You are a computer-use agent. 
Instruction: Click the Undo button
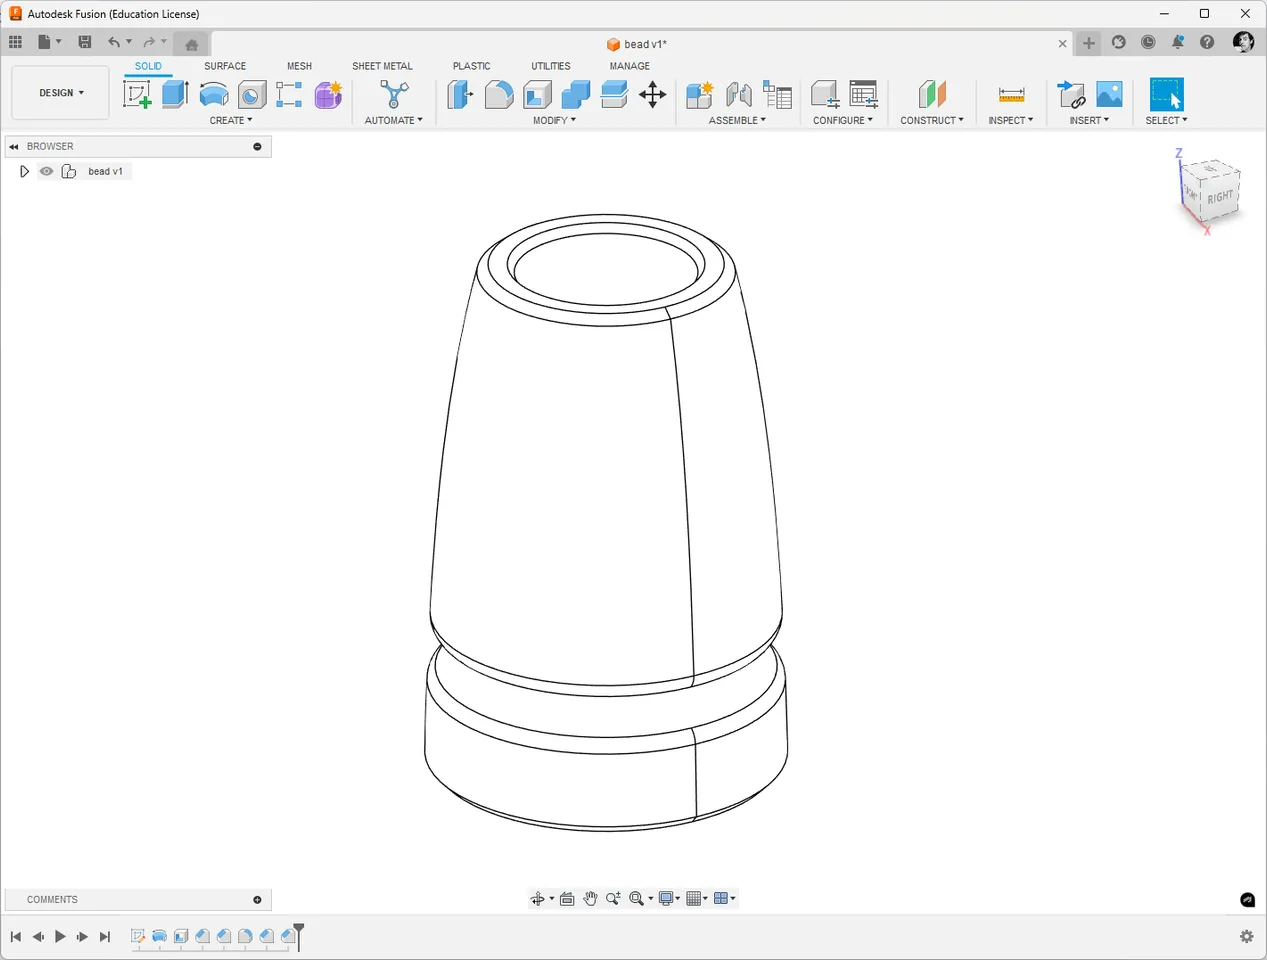pos(116,42)
